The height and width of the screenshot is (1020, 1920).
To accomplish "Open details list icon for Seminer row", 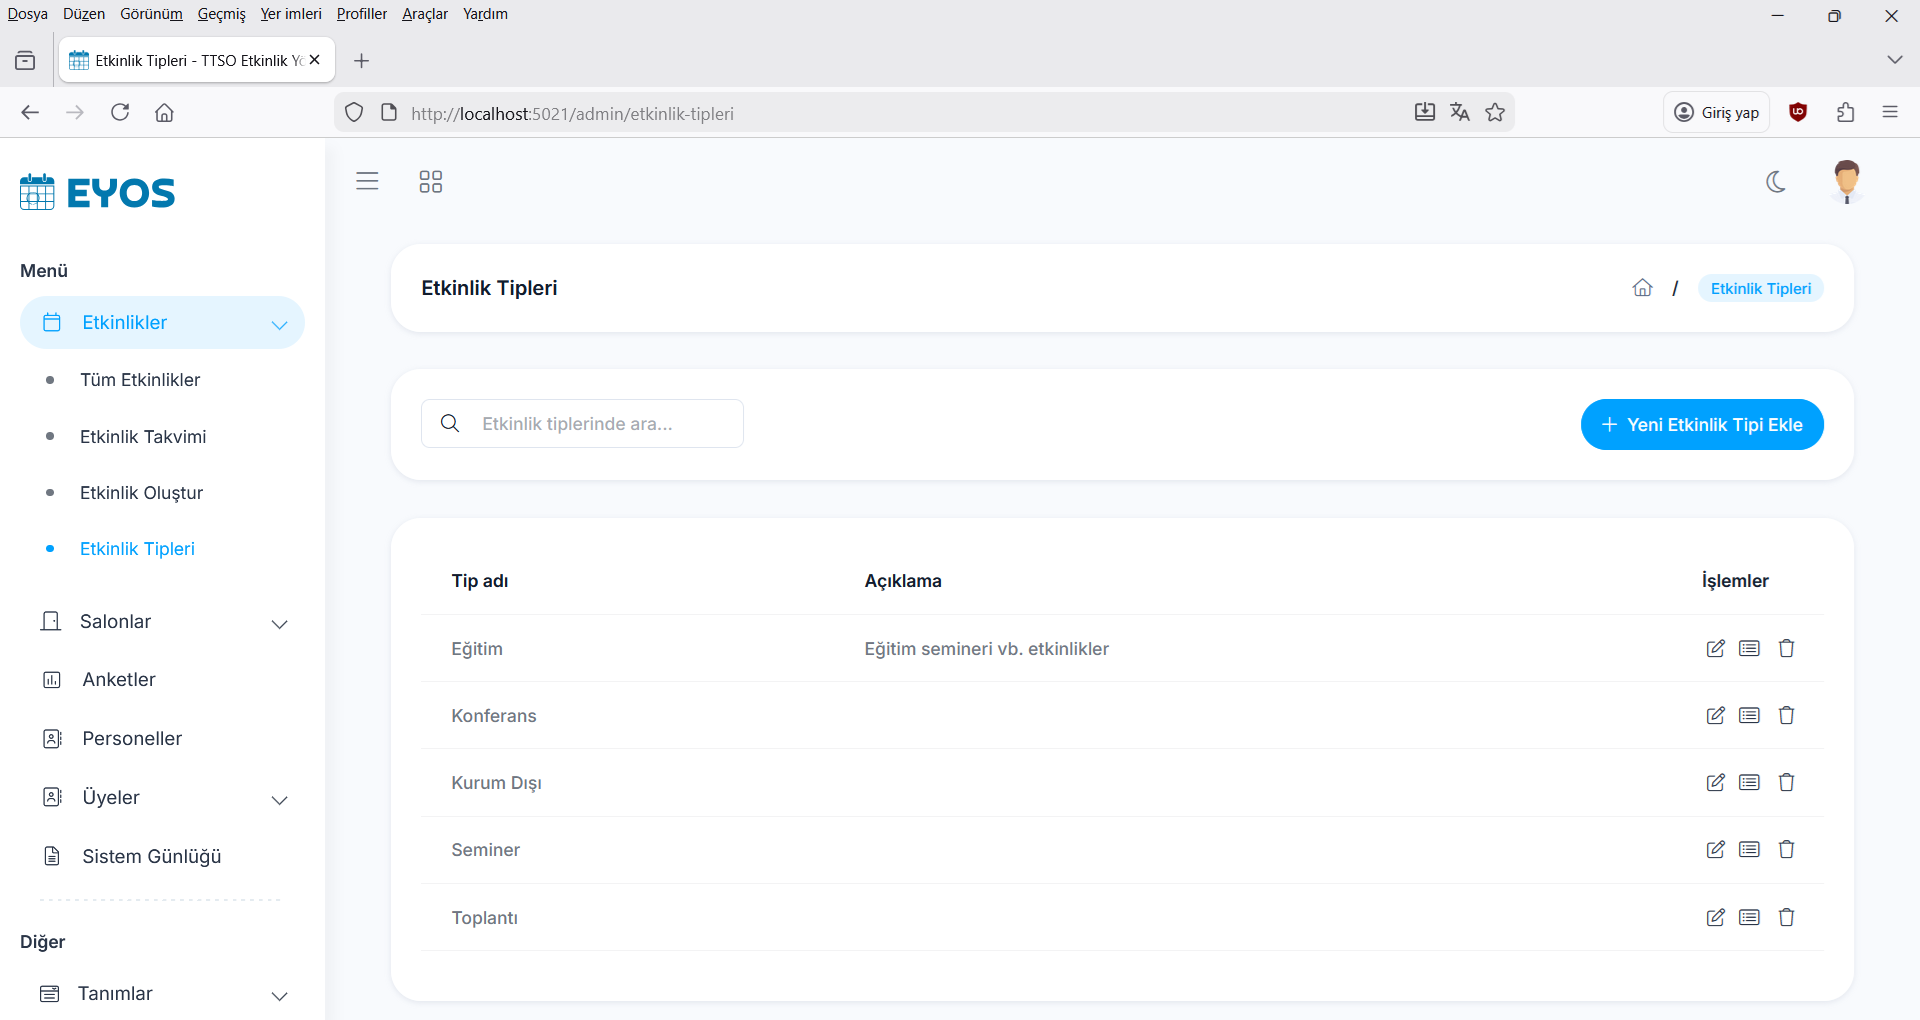I will tap(1749, 850).
